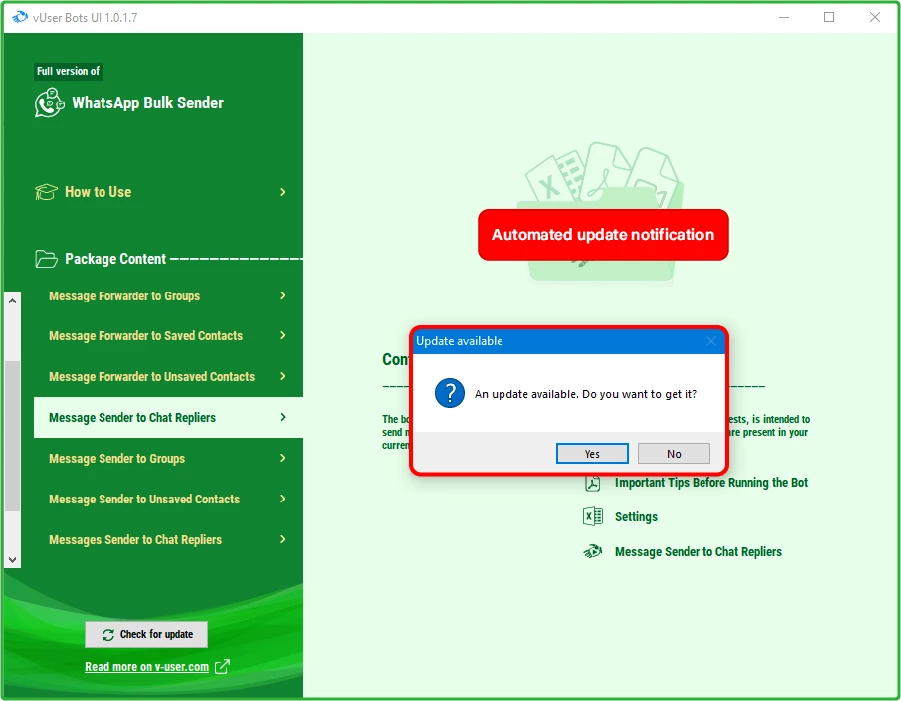Image resolution: width=901 pixels, height=701 pixels.
Task: Click the sidebar scrollbar up arrow
Action: [13, 300]
